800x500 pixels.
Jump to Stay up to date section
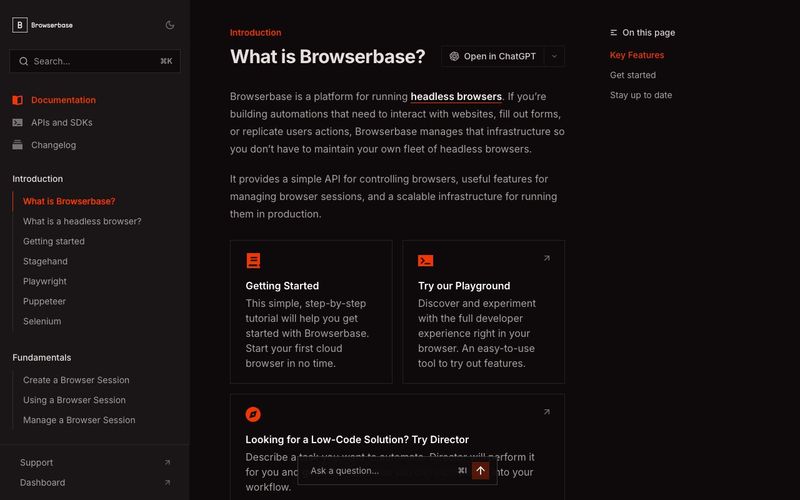641,95
